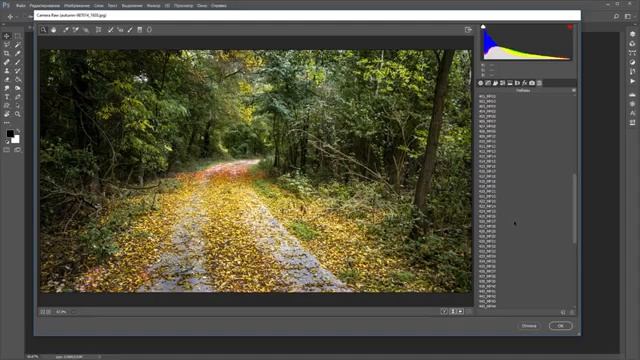This screenshot has width=640, height=360.
Task: Open the Tone Curve panel tab
Action: click(x=488, y=83)
